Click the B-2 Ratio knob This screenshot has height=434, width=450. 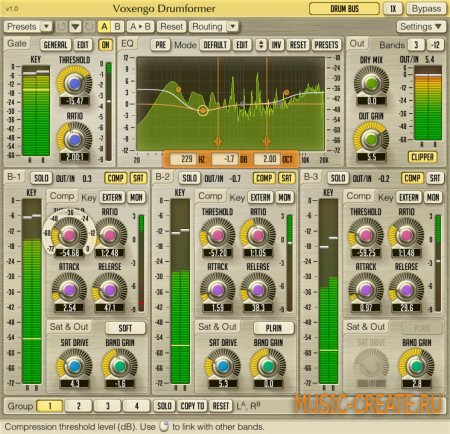(258, 235)
